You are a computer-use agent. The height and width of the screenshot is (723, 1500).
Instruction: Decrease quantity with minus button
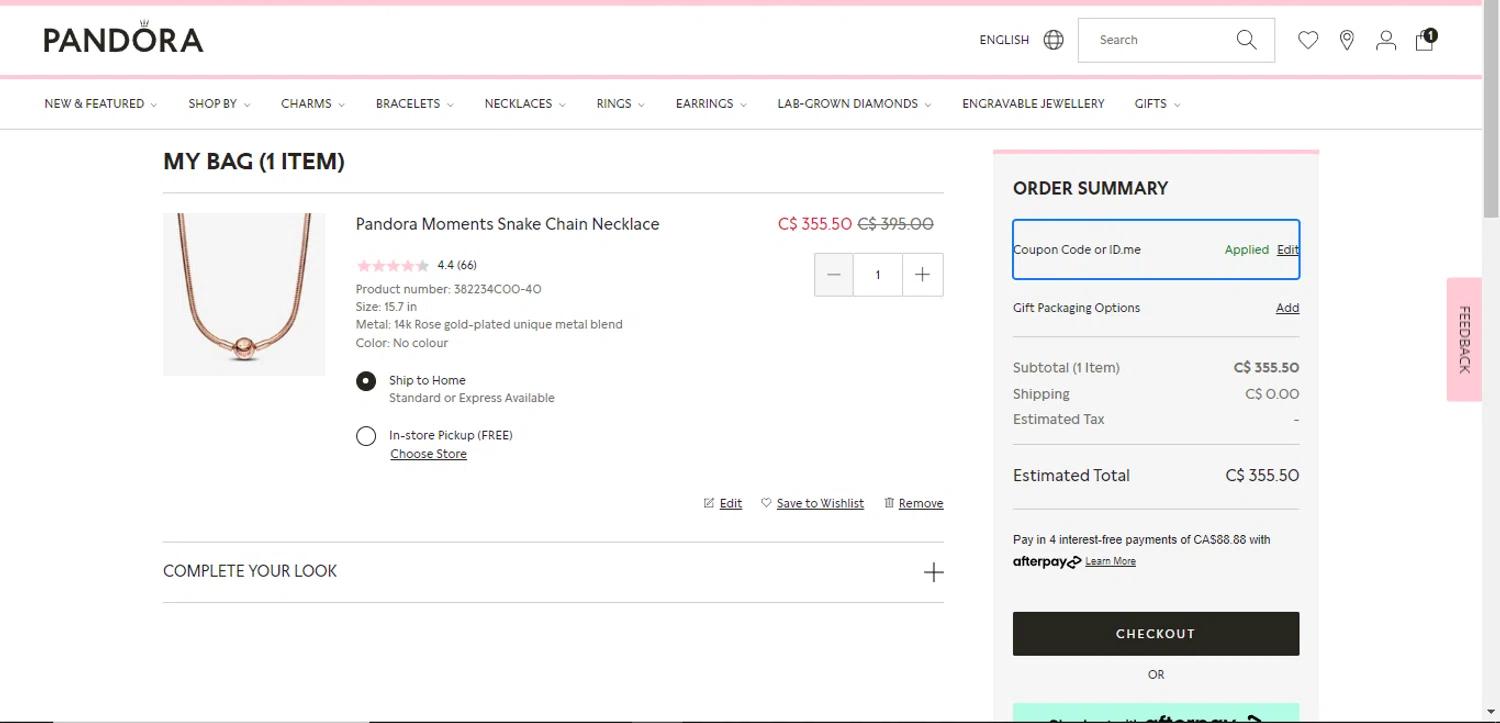pos(834,274)
